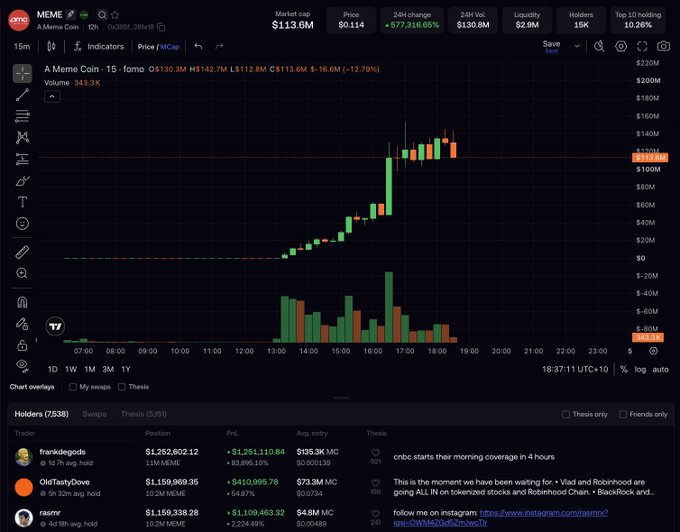Lock all drawing tools
The width and height of the screenshot is (680, 532).
[x=22, y=345]
